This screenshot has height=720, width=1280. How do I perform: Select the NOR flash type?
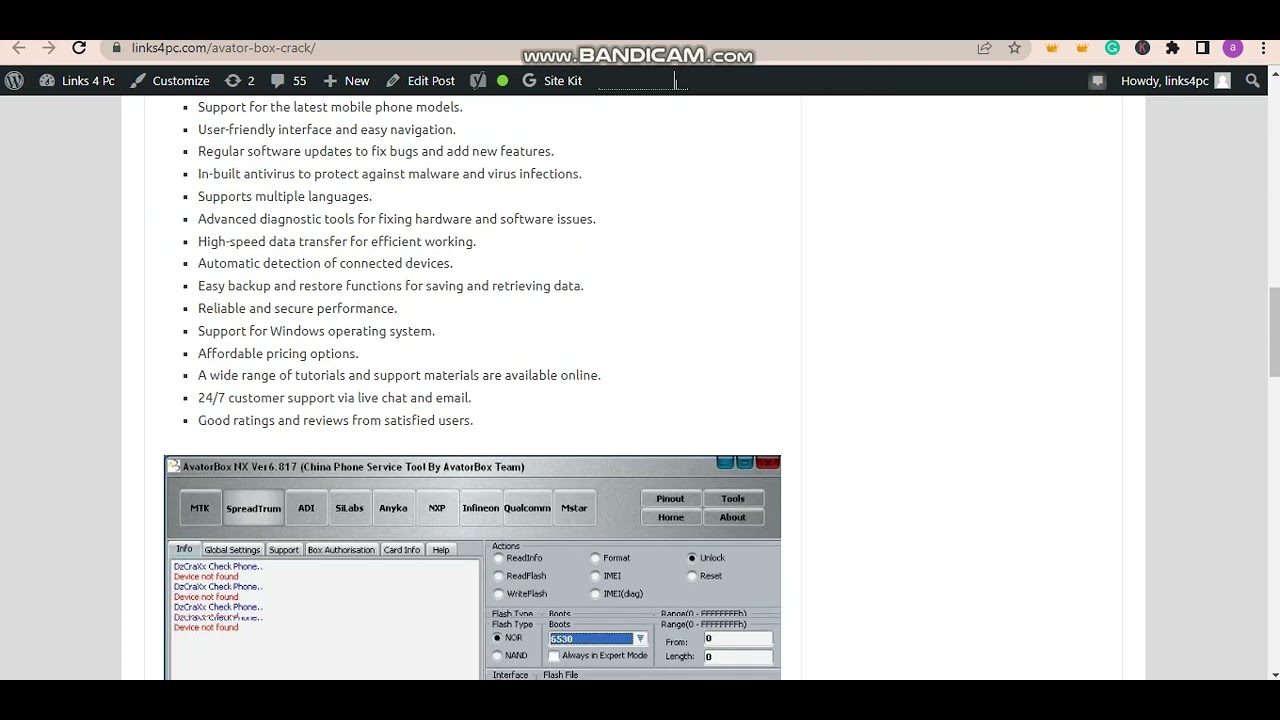[497, 638]
